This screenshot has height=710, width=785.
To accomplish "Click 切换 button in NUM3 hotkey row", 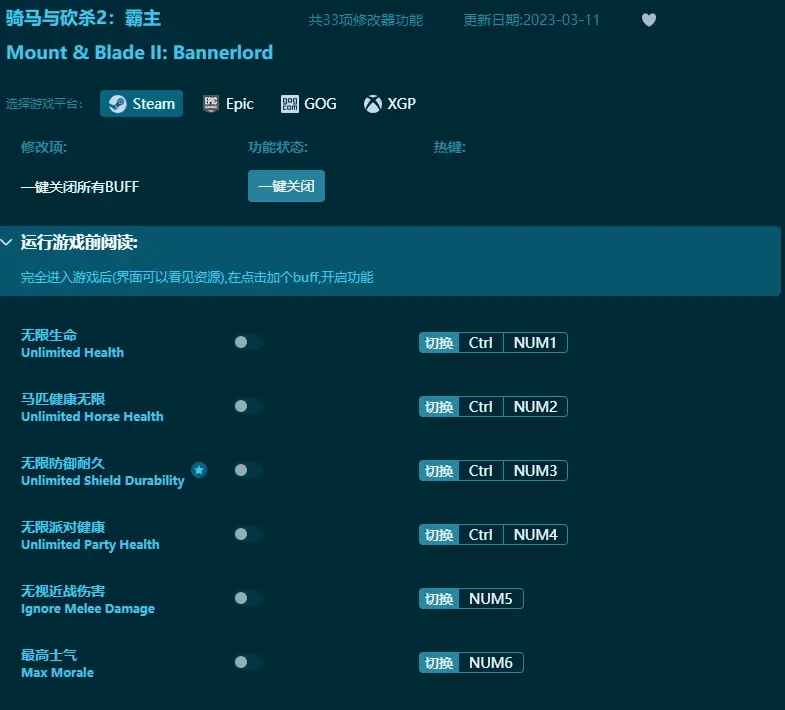I will coord(439,471).
